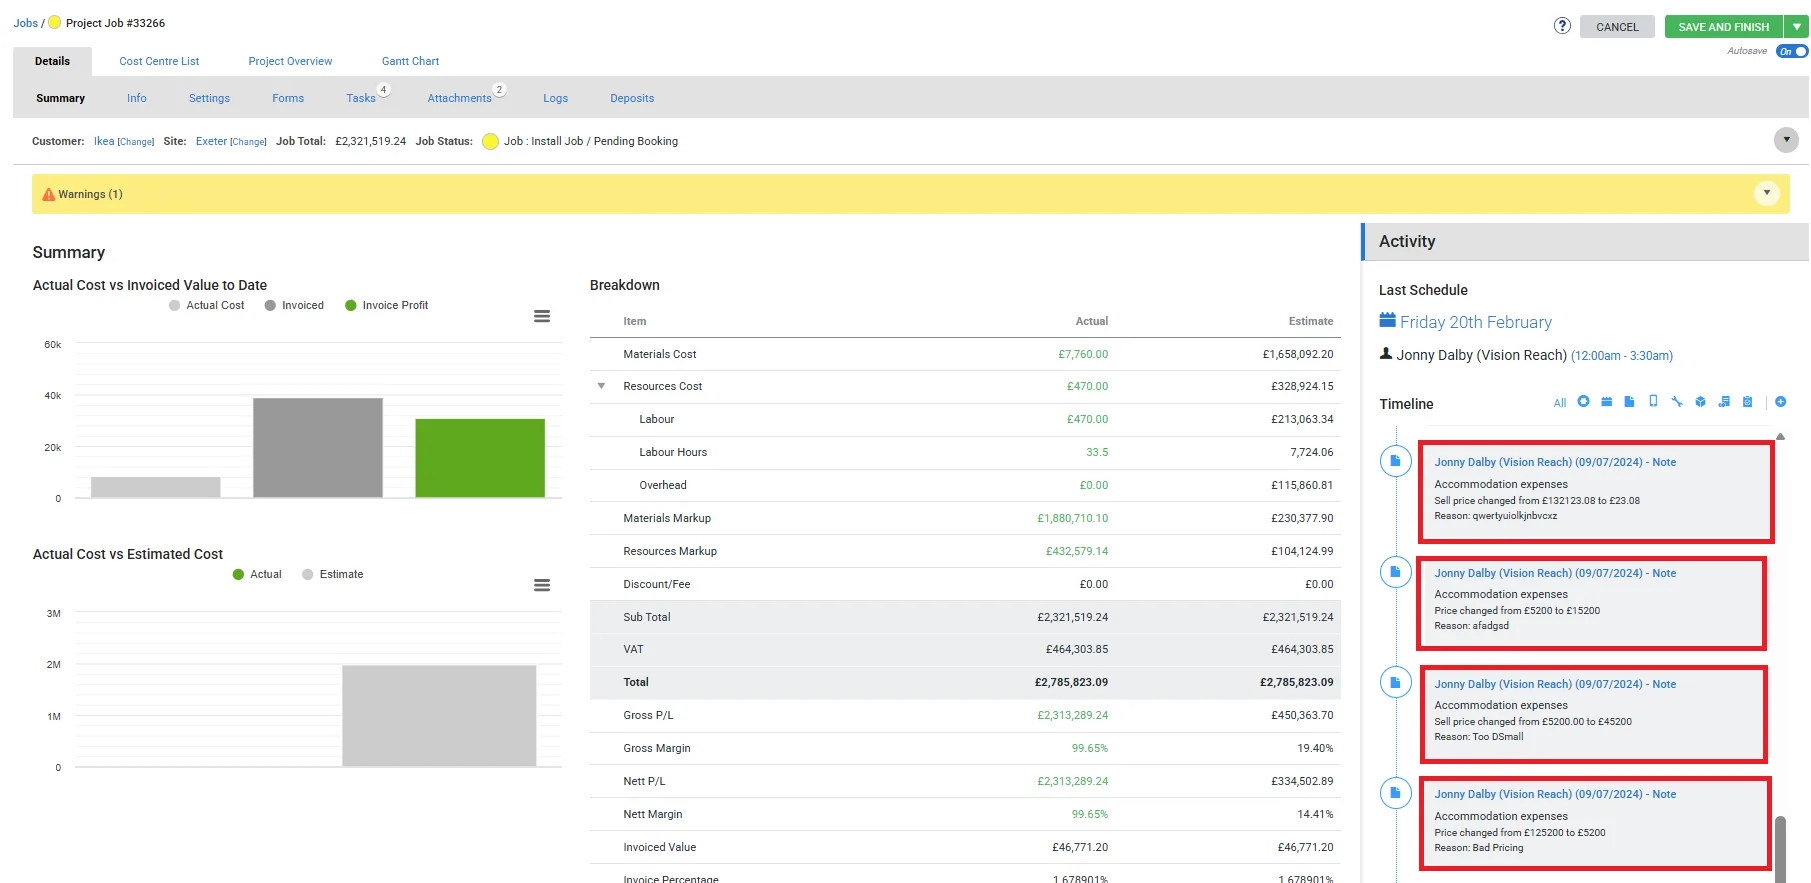Image resolution: width=1811 pixels, height=883 pixels.
Task: Open Exeter site link
Action: (211, 141)
